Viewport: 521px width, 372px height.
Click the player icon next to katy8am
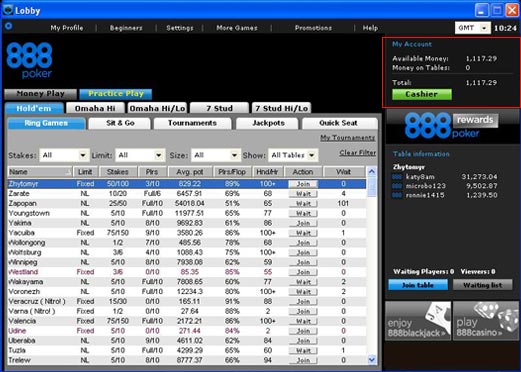tap(397, 177)
